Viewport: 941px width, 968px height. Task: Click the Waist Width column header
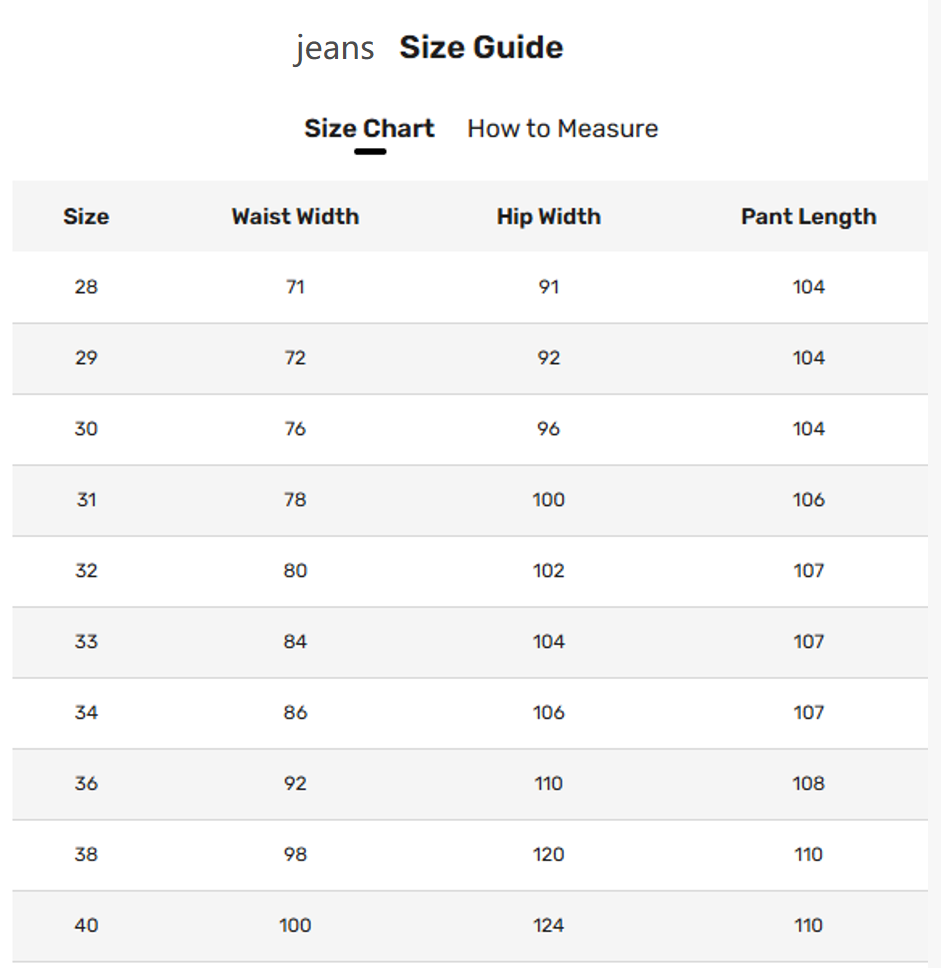click(x=295, y=217)
